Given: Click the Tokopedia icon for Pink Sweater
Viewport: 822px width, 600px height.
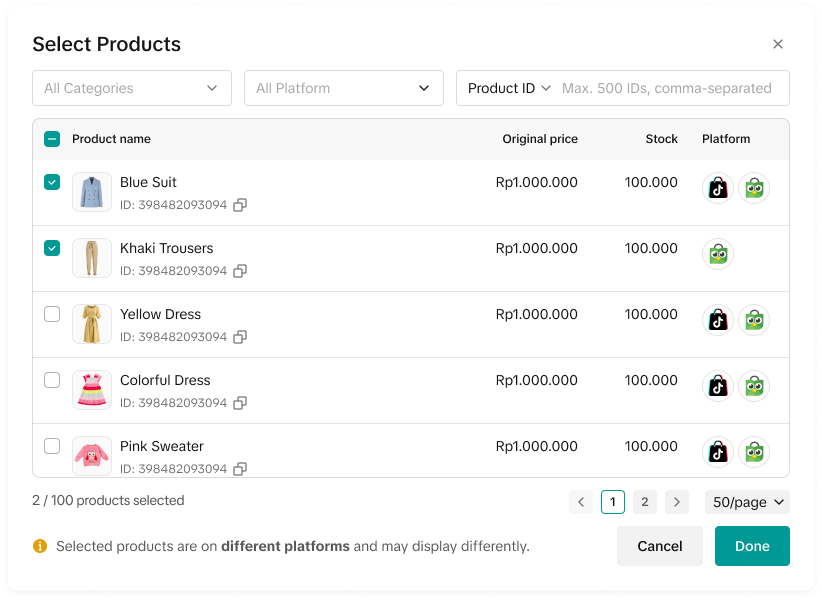Looking at the screenshot, I should click(754, 452).
